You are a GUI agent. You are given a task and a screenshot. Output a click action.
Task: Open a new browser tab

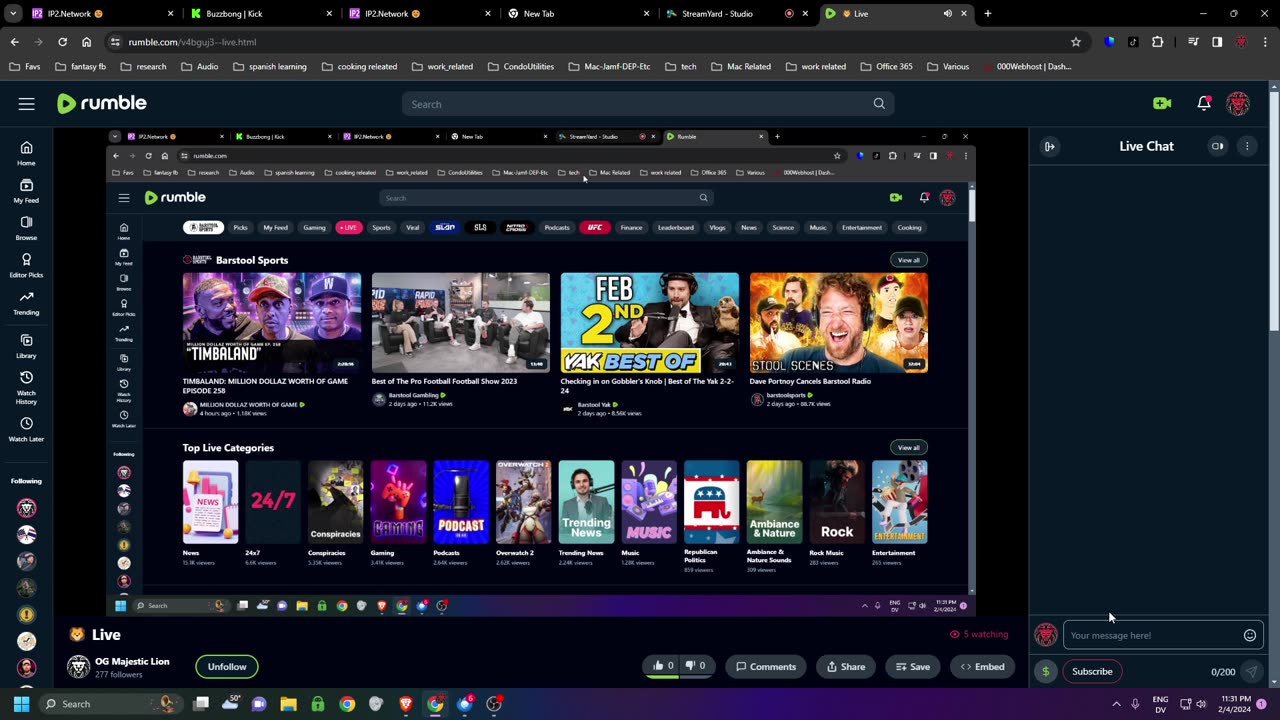(x=987, y=14)
